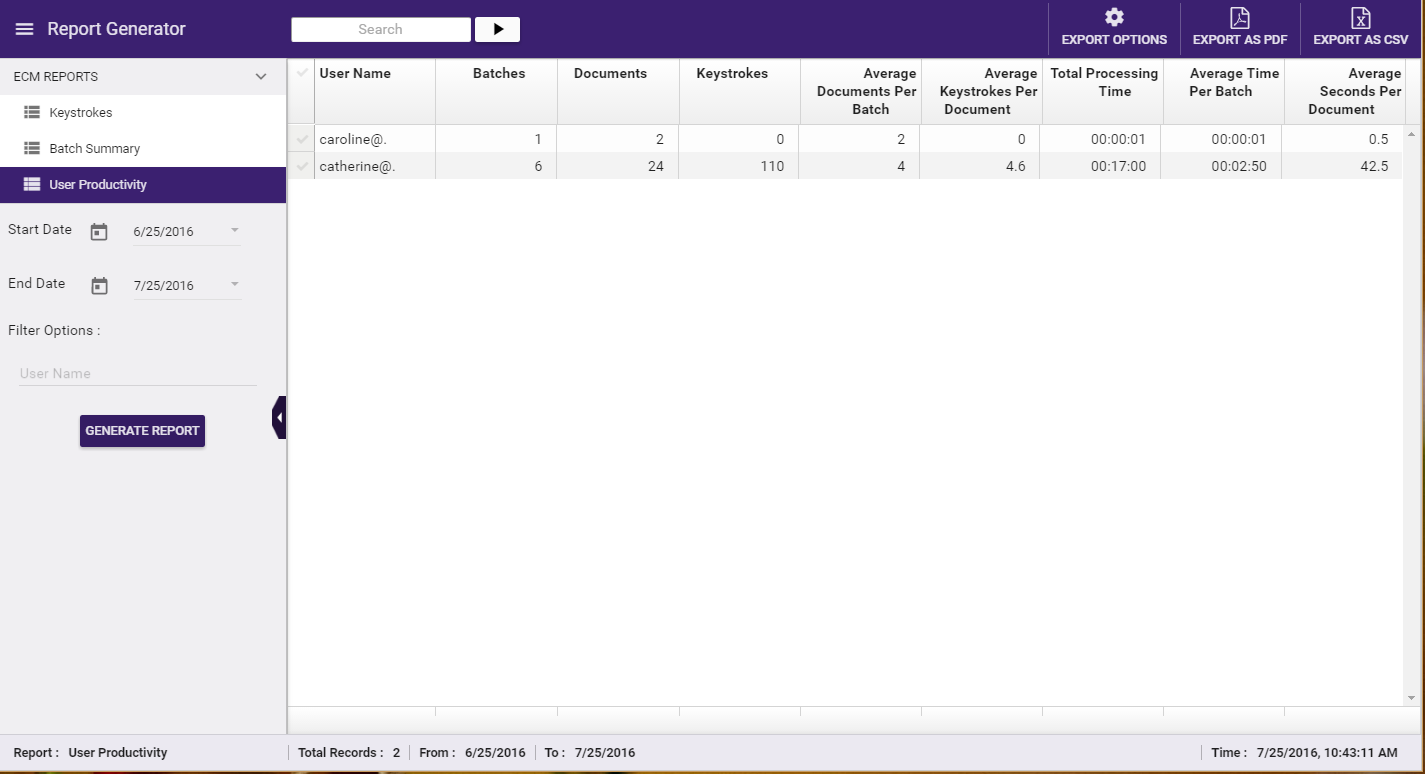Viewport: 1425px width, 774px height.
Task: Open the Start Date dropdown arrow
Action: 235,230
